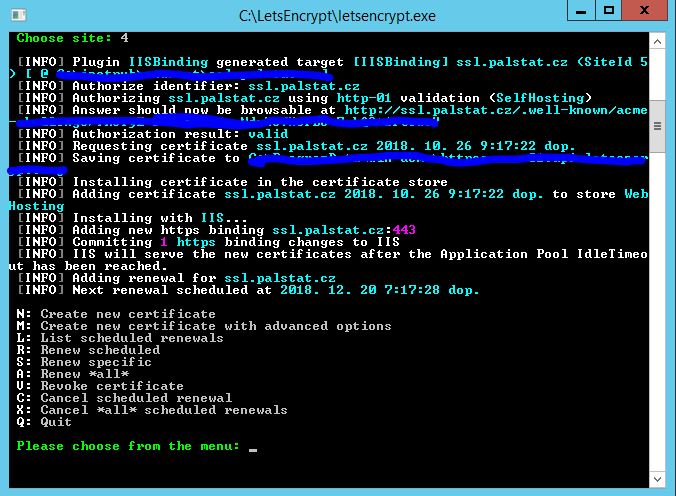The height and width of the screenshot is (496, 676).
Task: Click the 'Plugin IISBinding generated target' line
Action: tap(332, 62)
